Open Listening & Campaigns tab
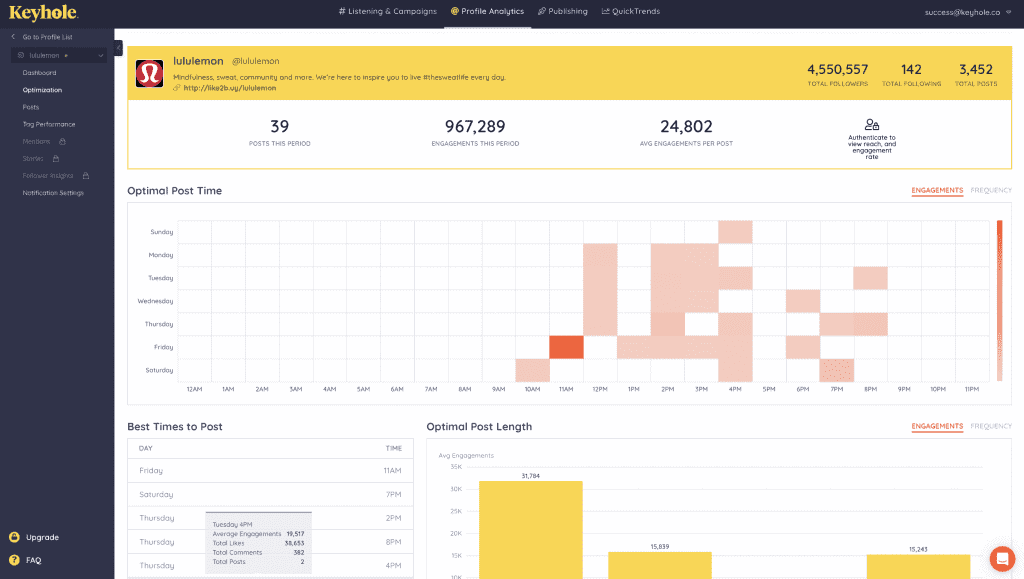Image resolution: width=1024 pixels, height=579 pixels. click(388, 11)
